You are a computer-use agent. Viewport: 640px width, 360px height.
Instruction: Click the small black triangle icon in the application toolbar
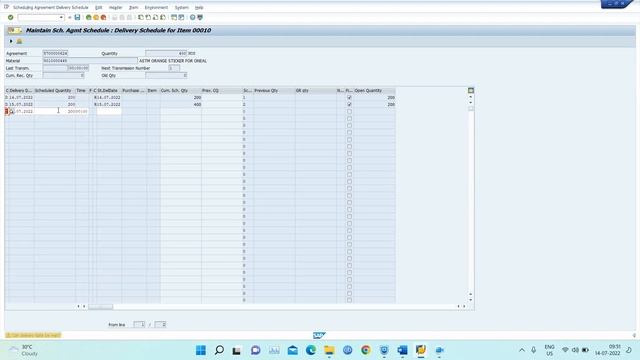click(x=11, y=41)
